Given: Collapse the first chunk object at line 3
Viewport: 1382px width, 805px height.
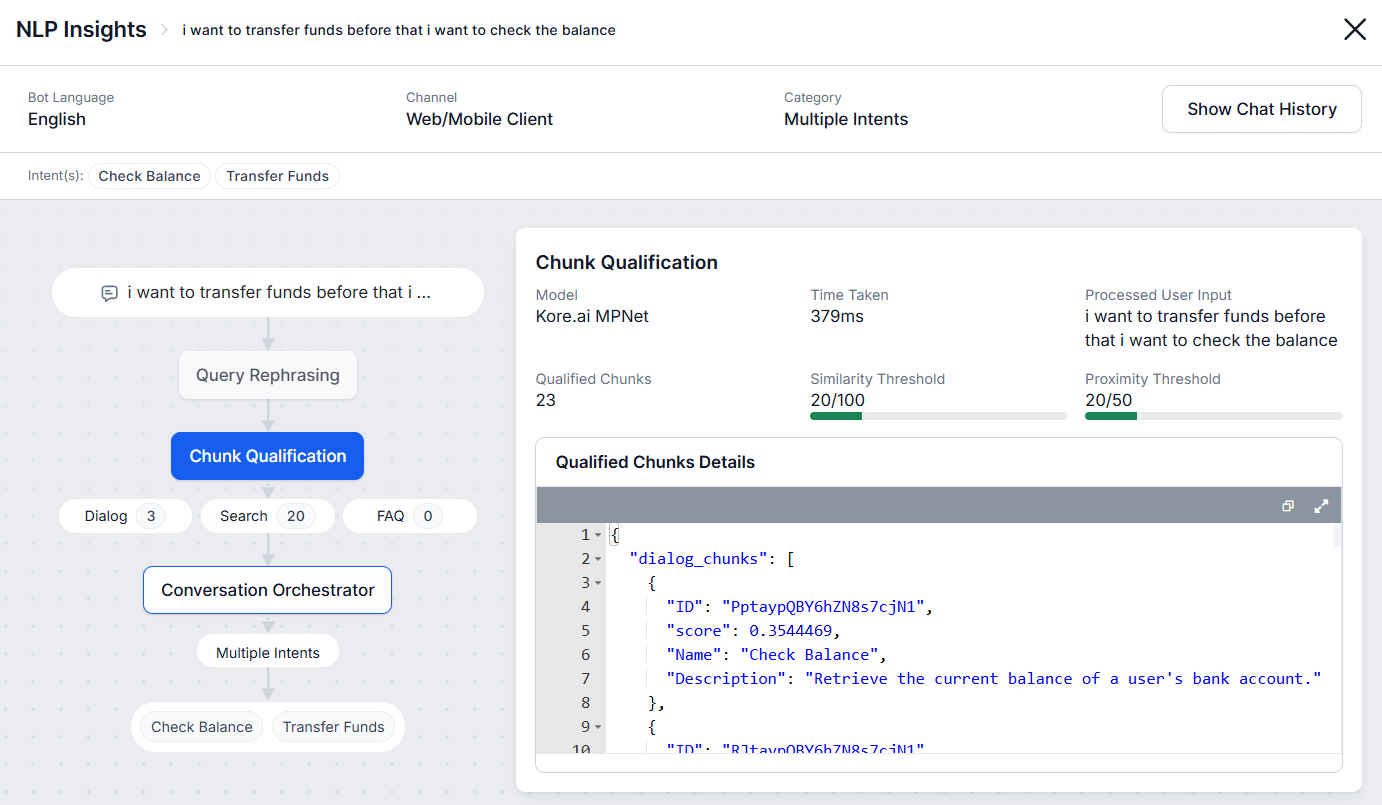Looking at the screenshot, I should point(598,583).
